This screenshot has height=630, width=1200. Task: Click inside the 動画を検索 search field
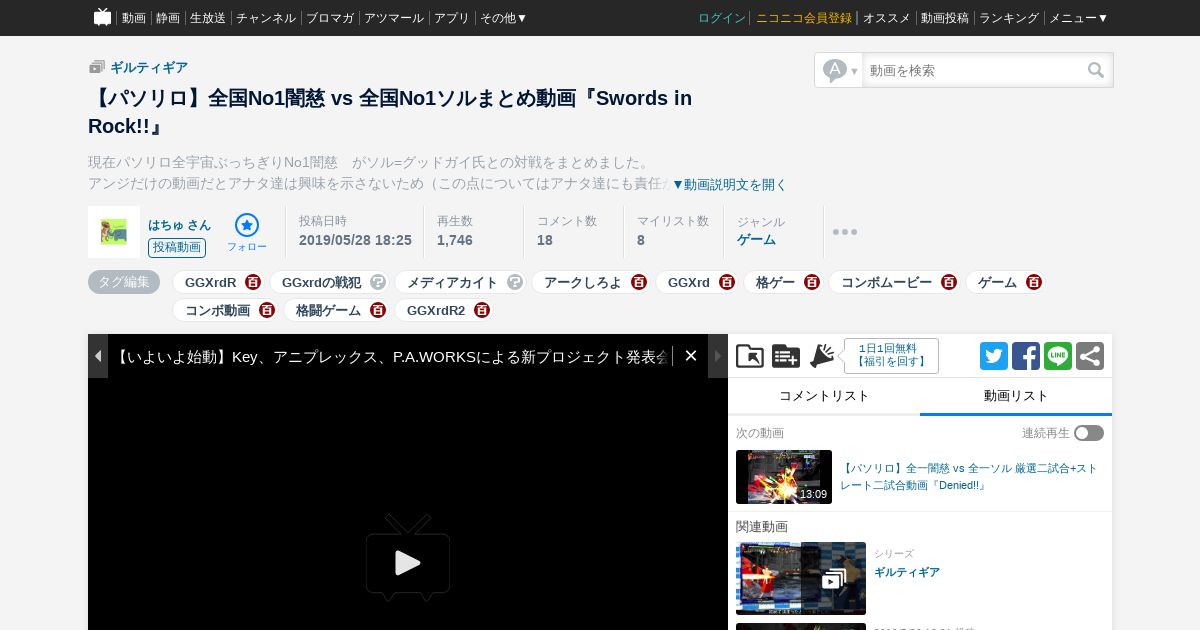tap(975, 70)
